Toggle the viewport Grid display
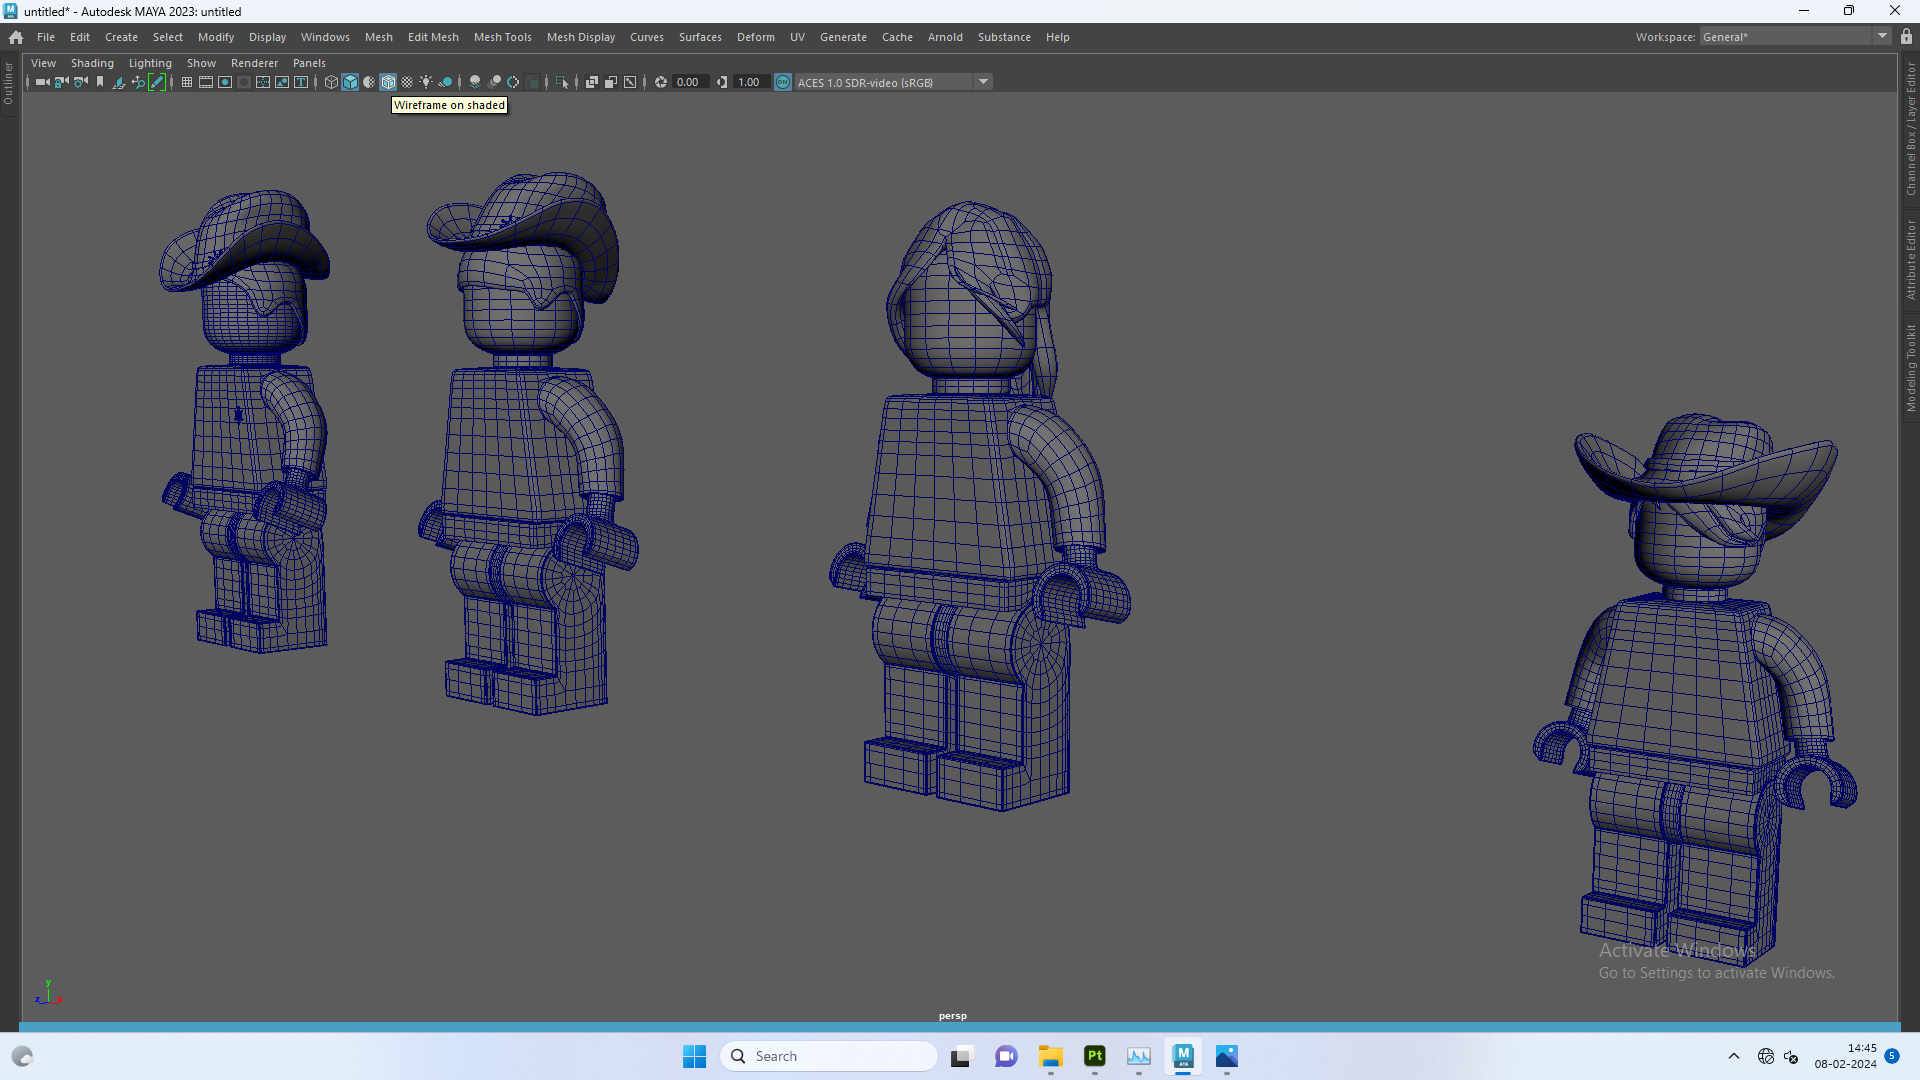The image size is (1920, 1080). pyautogui.click(x=187, y=82)
